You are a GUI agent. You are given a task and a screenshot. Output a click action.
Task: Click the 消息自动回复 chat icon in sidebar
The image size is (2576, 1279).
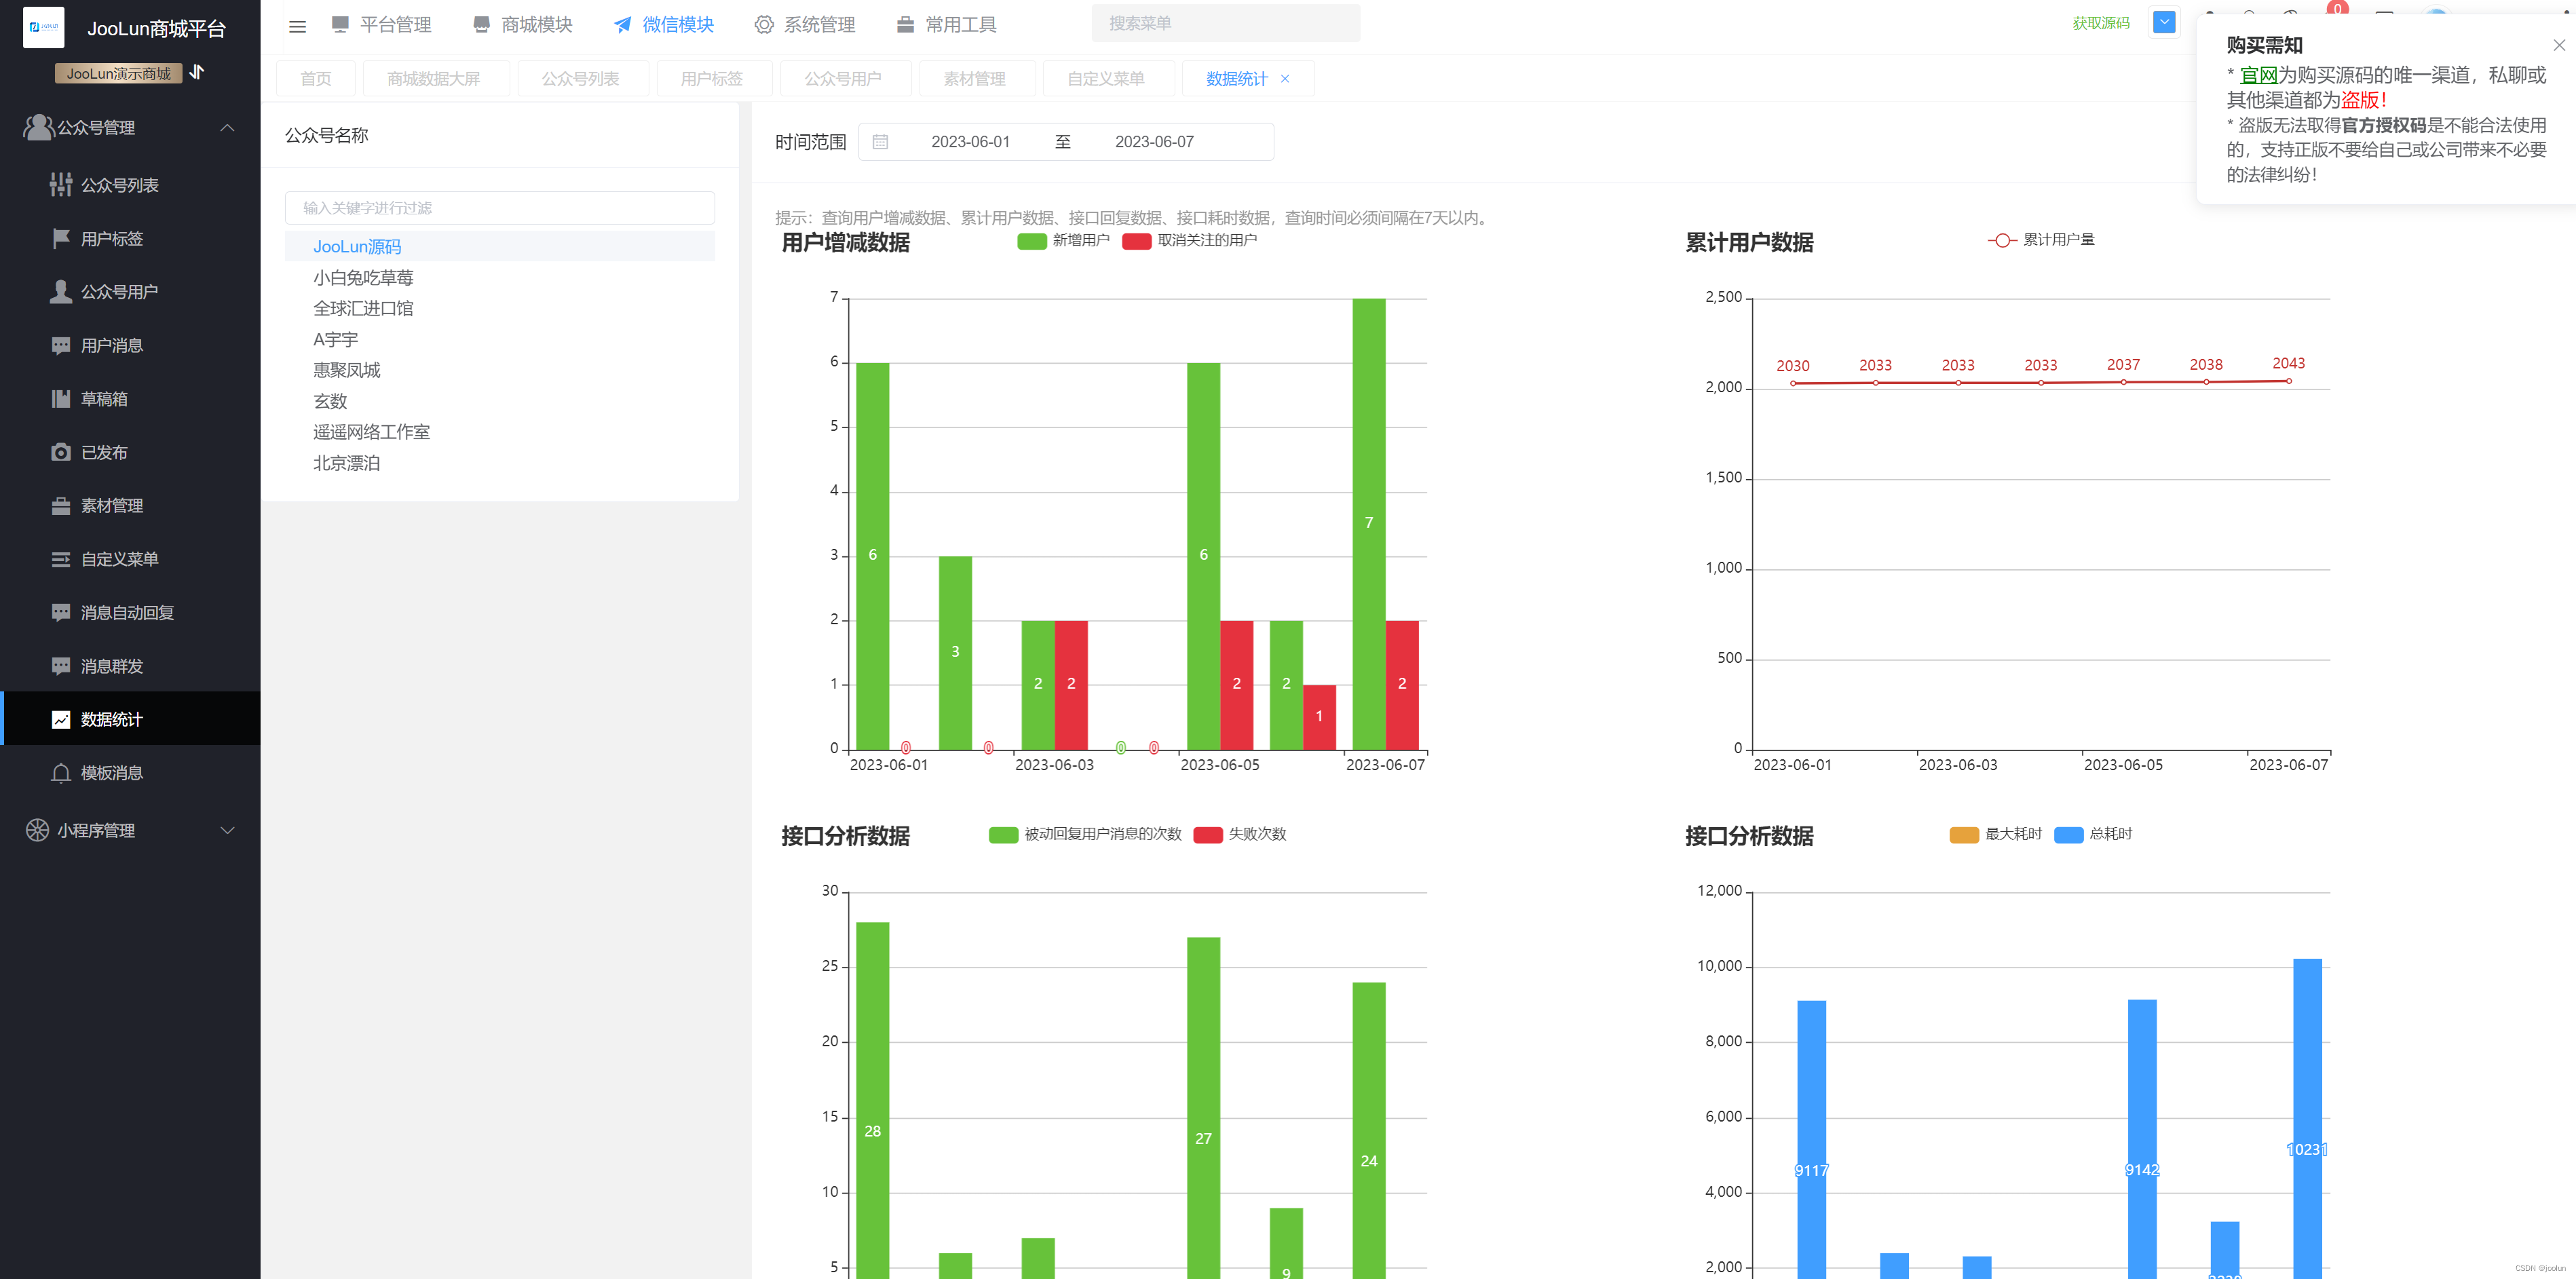tap(61, 612)
